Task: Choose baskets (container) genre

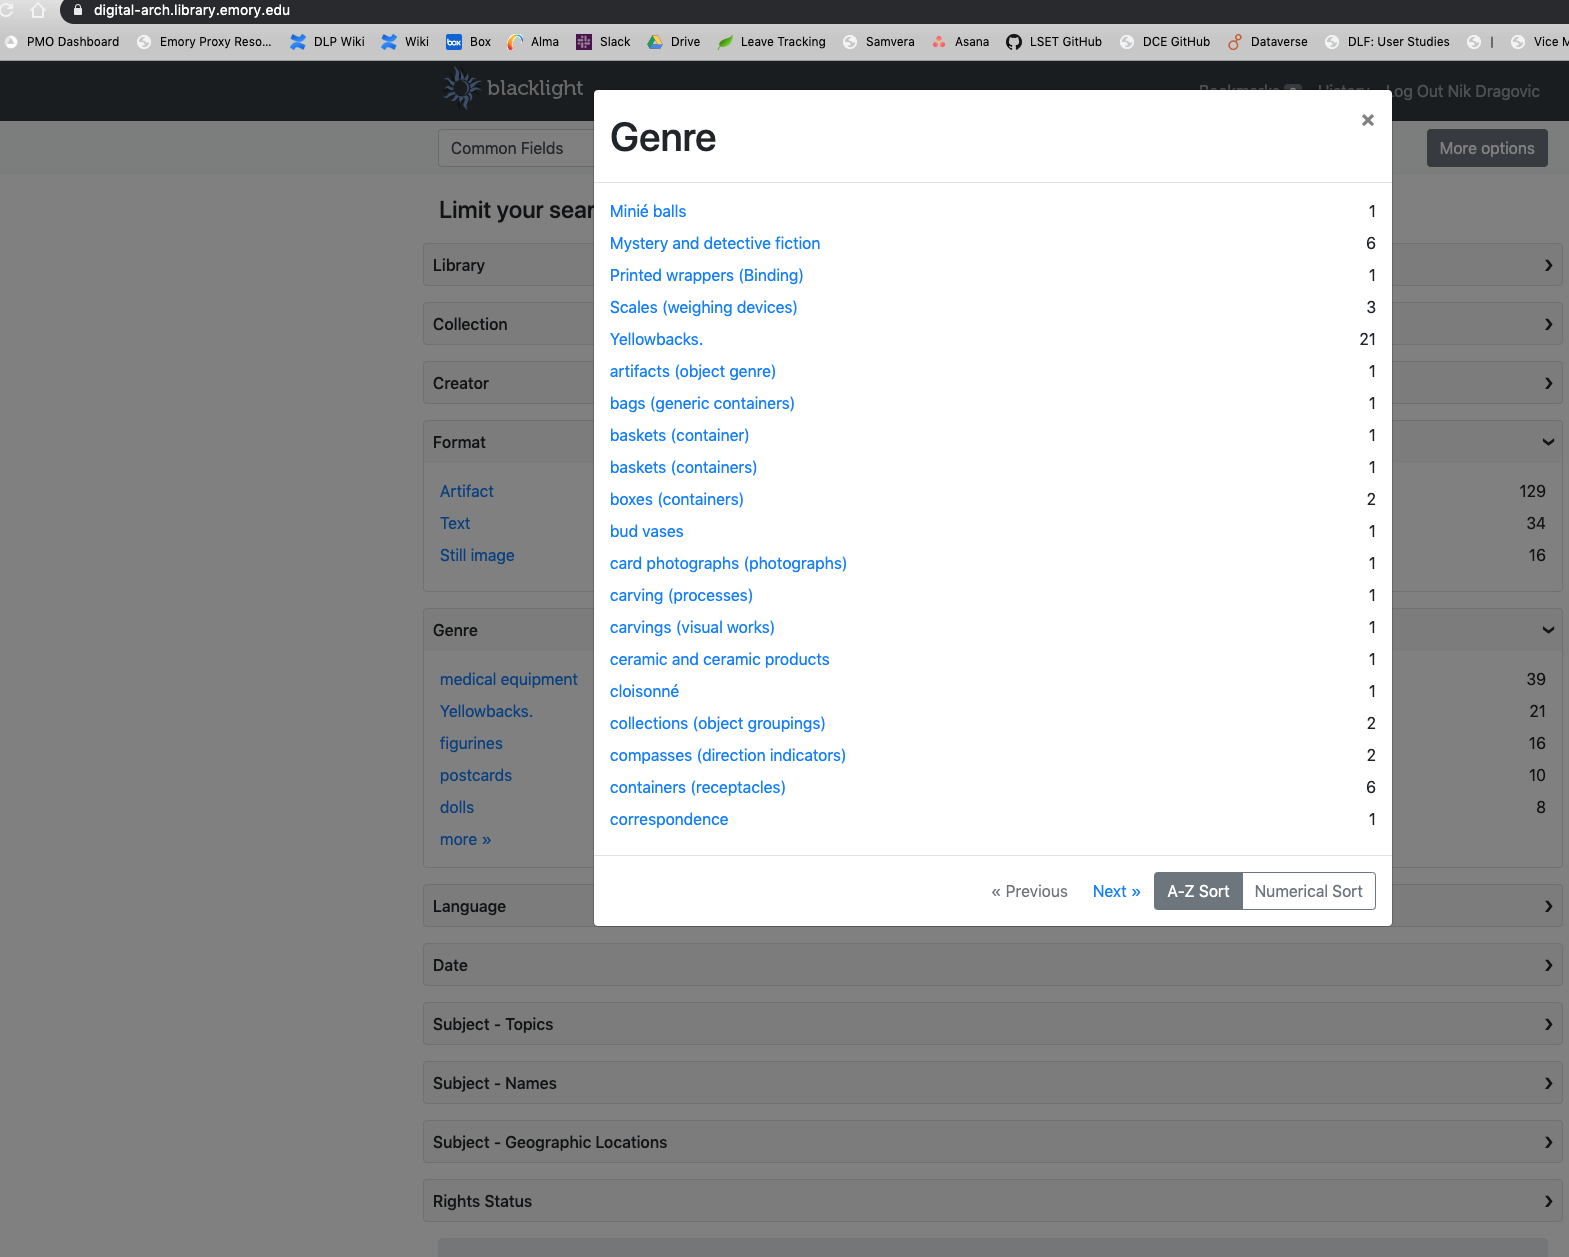Action: [x=680, y=435]
